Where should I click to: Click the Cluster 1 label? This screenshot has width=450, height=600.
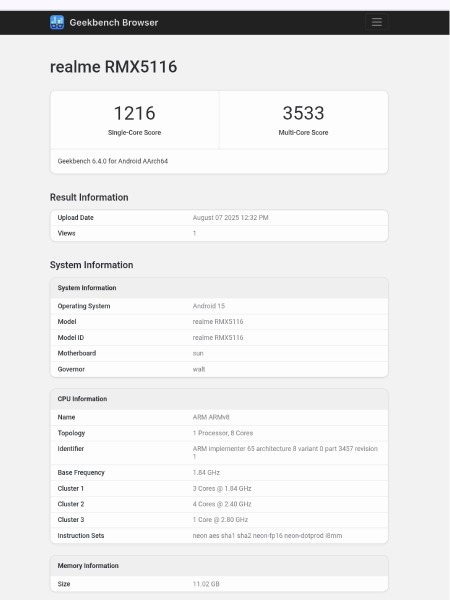(70, 489)
